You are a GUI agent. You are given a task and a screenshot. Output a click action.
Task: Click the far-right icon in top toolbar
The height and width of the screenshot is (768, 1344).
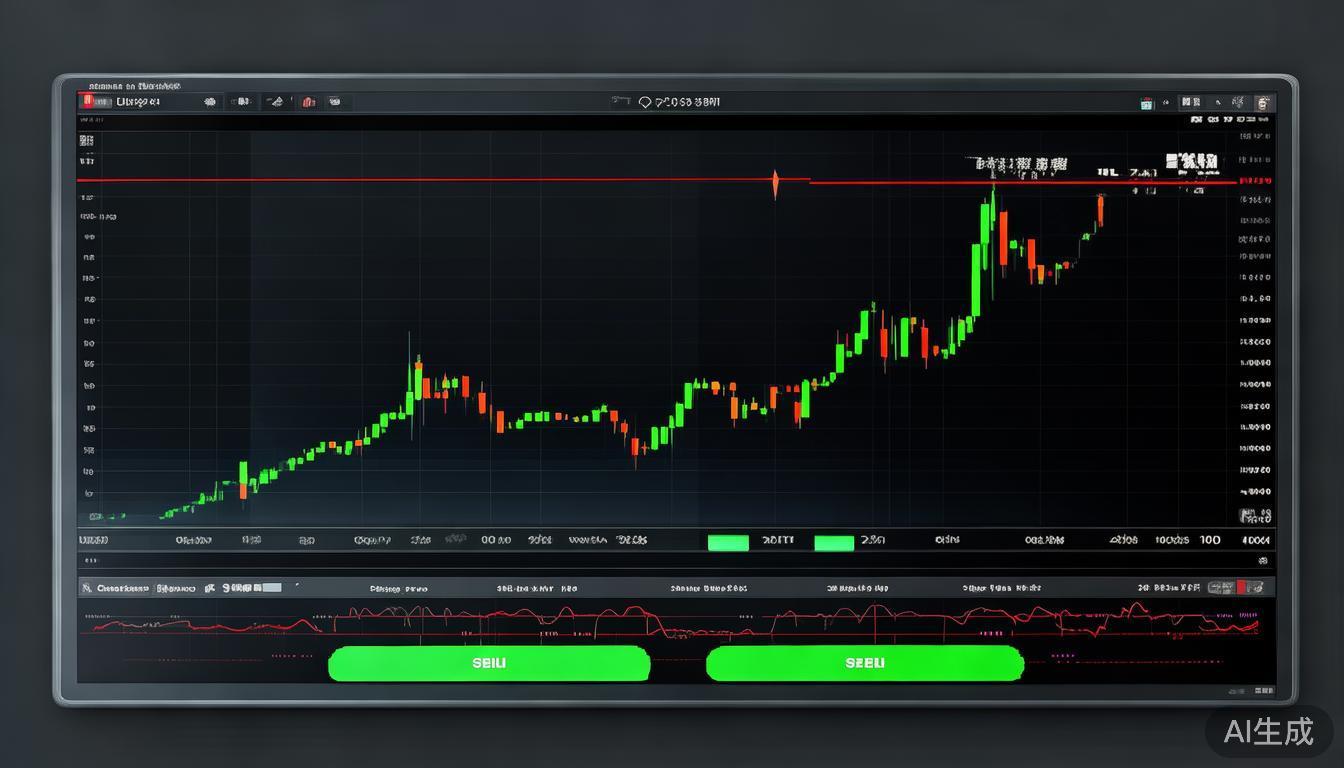point(1263,102)
